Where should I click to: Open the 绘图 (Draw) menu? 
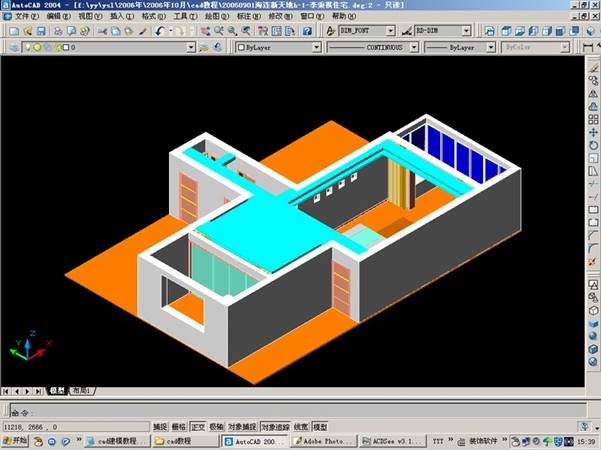pos(212,17)
